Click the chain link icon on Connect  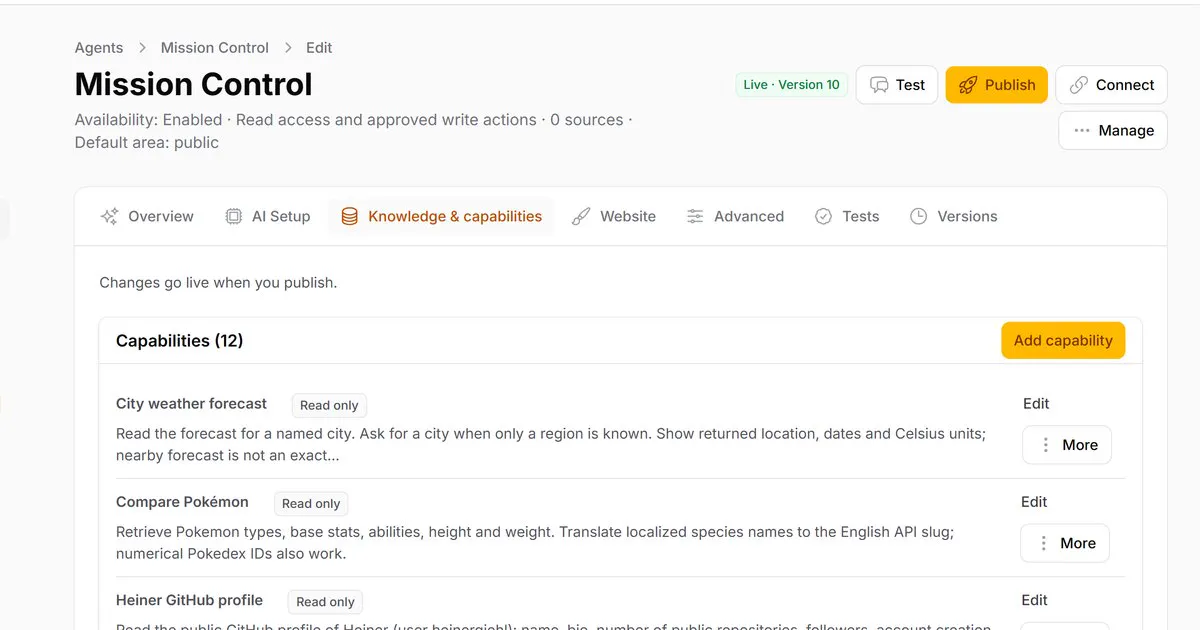coord(1078,85)
